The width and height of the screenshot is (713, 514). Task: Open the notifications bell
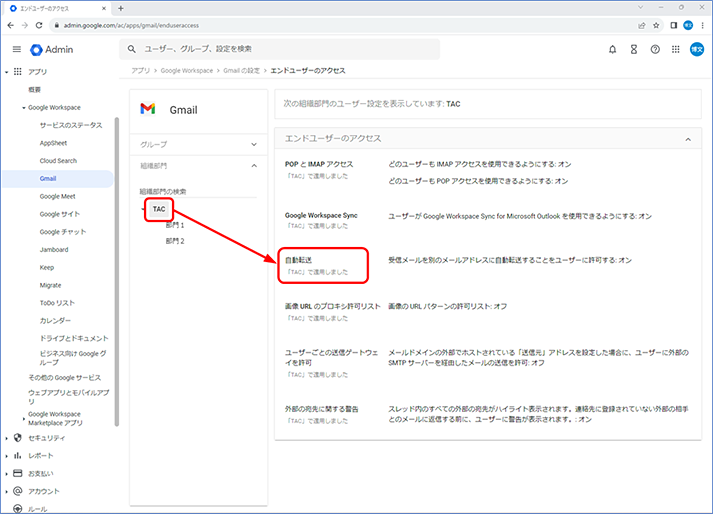[613, 50]
